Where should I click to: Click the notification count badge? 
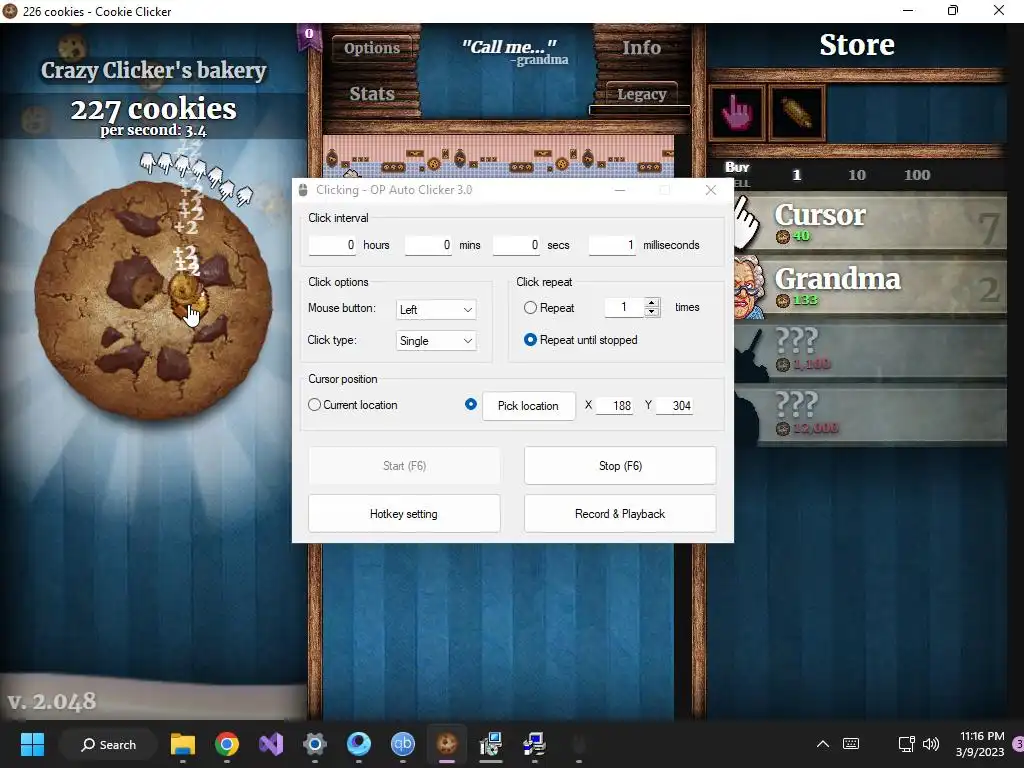(1017, 744)
